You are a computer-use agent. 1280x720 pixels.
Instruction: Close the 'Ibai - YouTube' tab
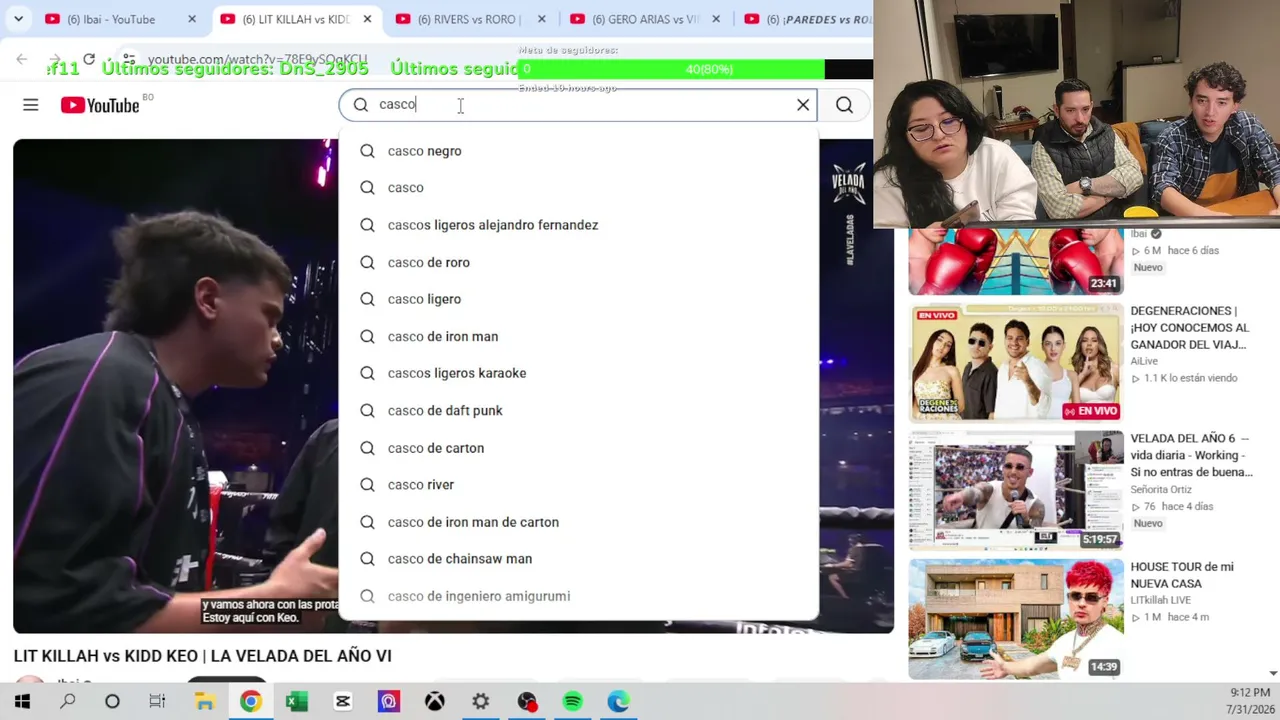(x=192, y=19)
